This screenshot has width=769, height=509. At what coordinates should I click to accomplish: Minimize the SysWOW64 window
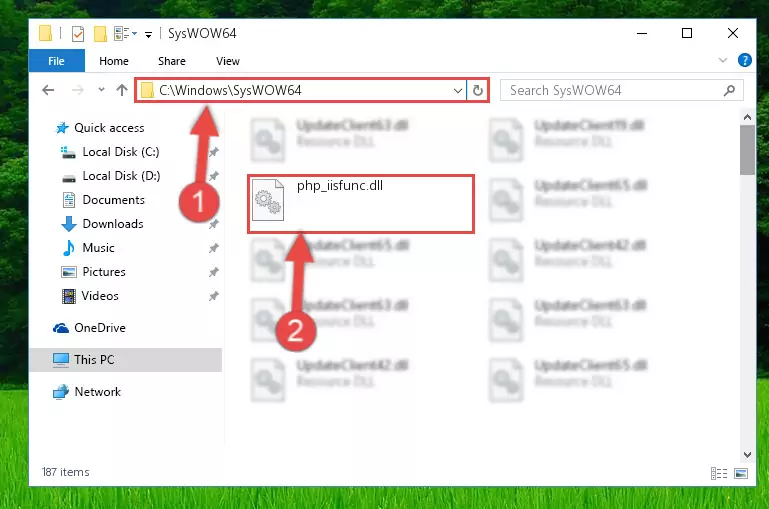click(642, 33)
